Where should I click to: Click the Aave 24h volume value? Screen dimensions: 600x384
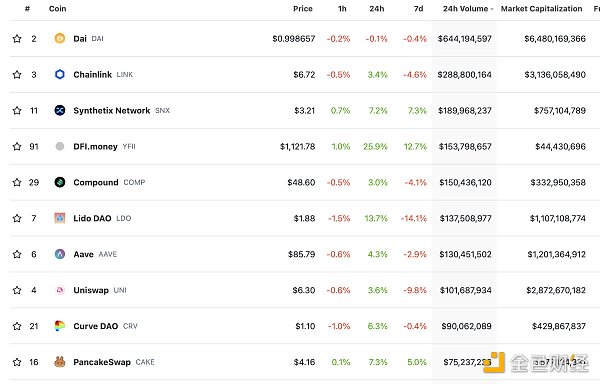click(465, 254)
